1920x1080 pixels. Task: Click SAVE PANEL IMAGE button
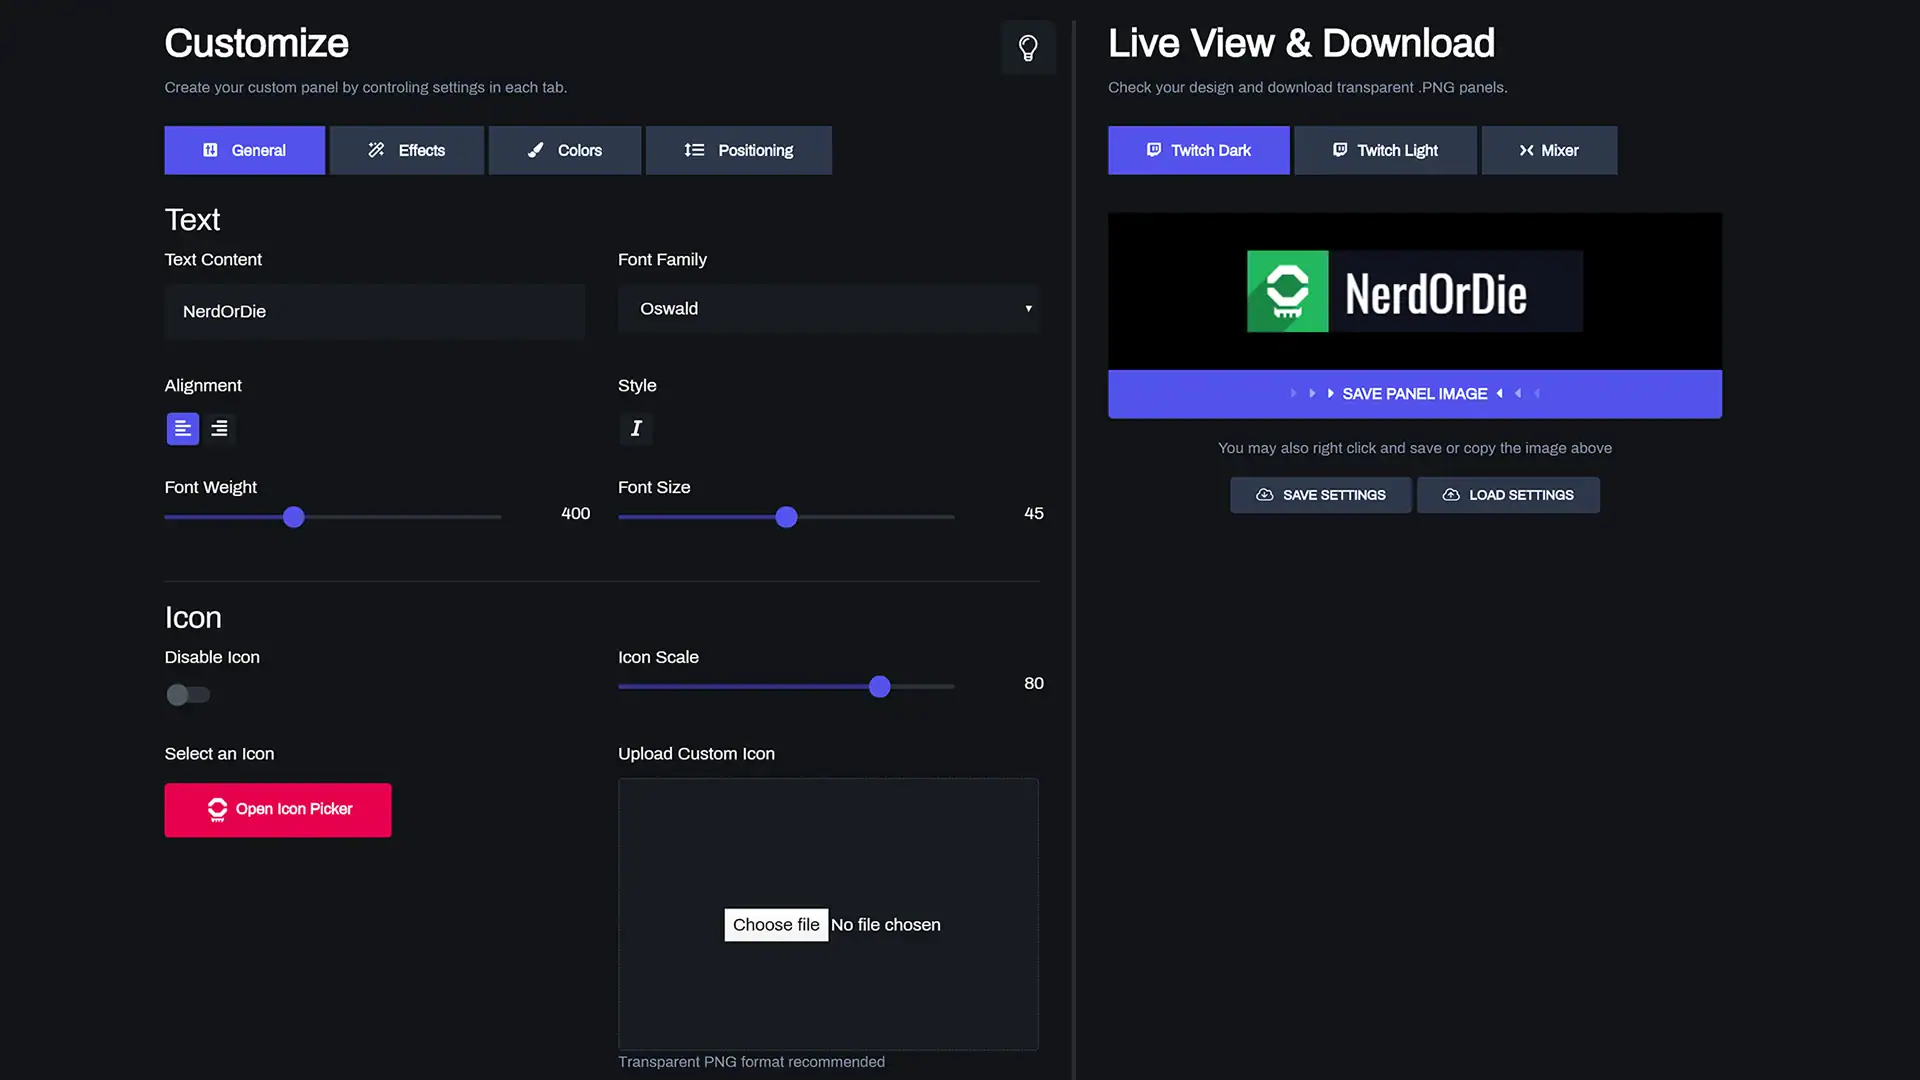point(1415,394)
